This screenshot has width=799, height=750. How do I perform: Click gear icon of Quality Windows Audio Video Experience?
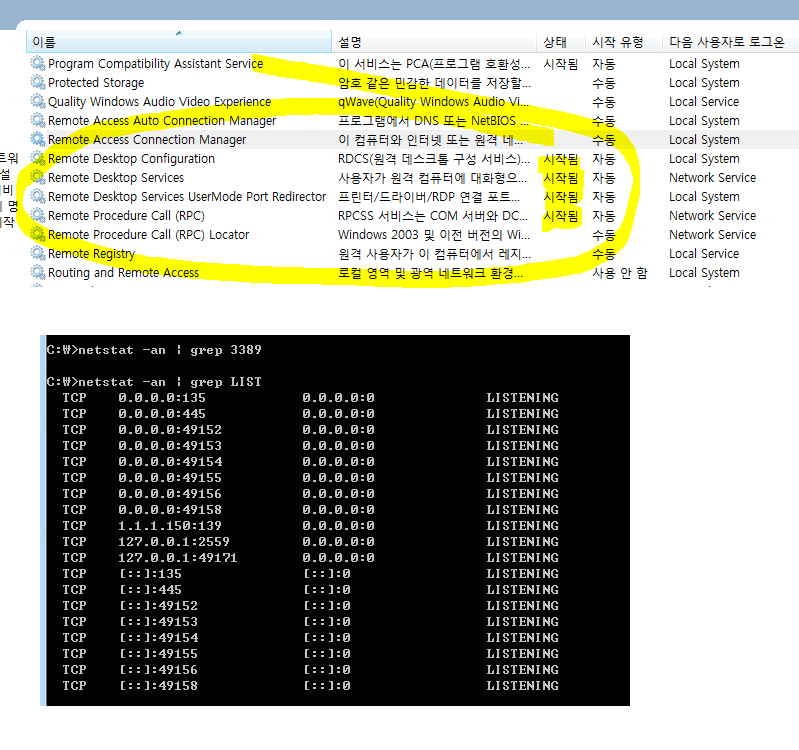(x=38, y=101)
